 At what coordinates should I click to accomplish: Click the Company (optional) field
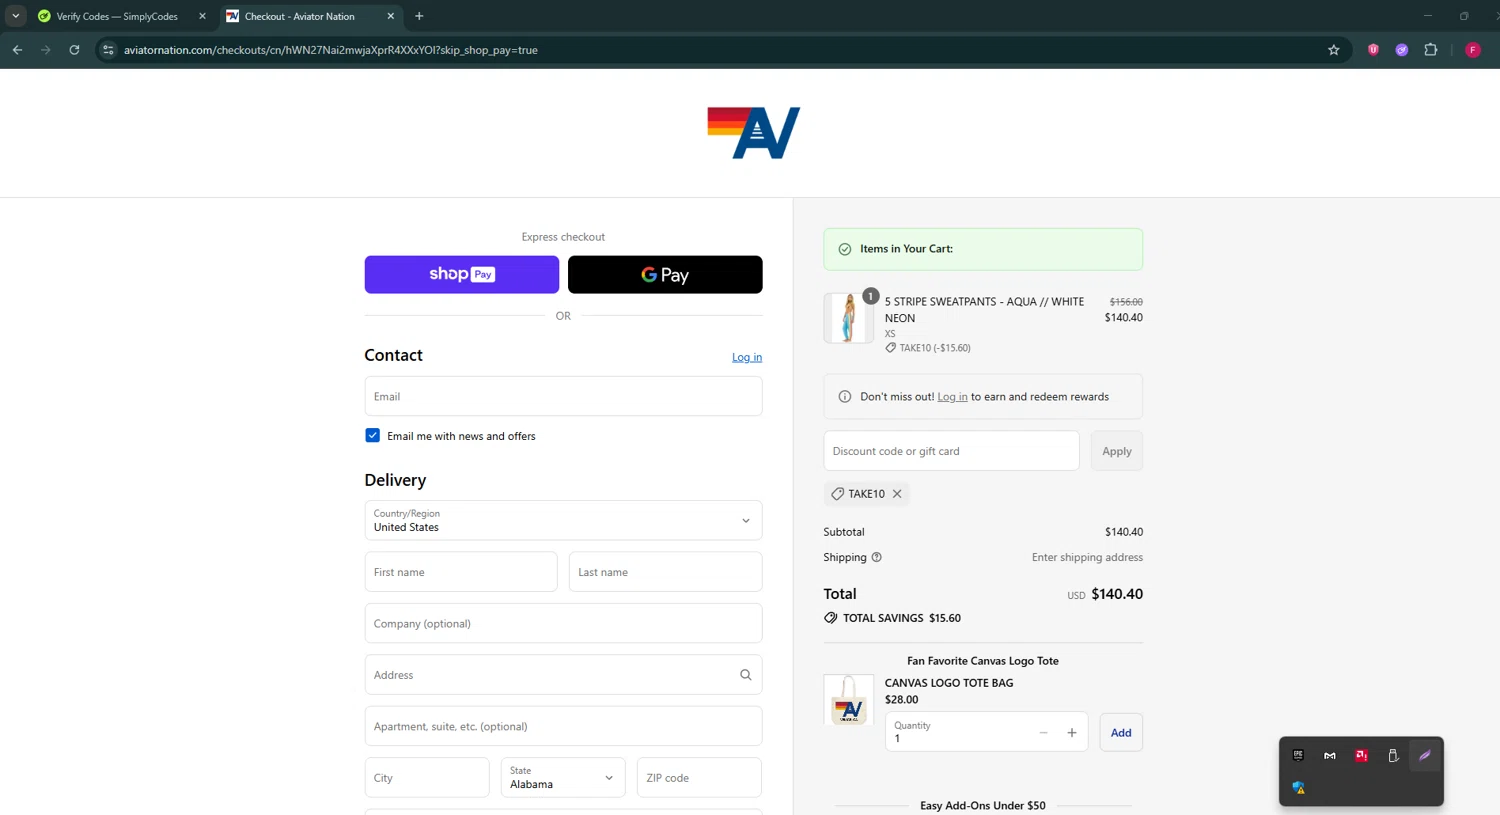[563, 623]
